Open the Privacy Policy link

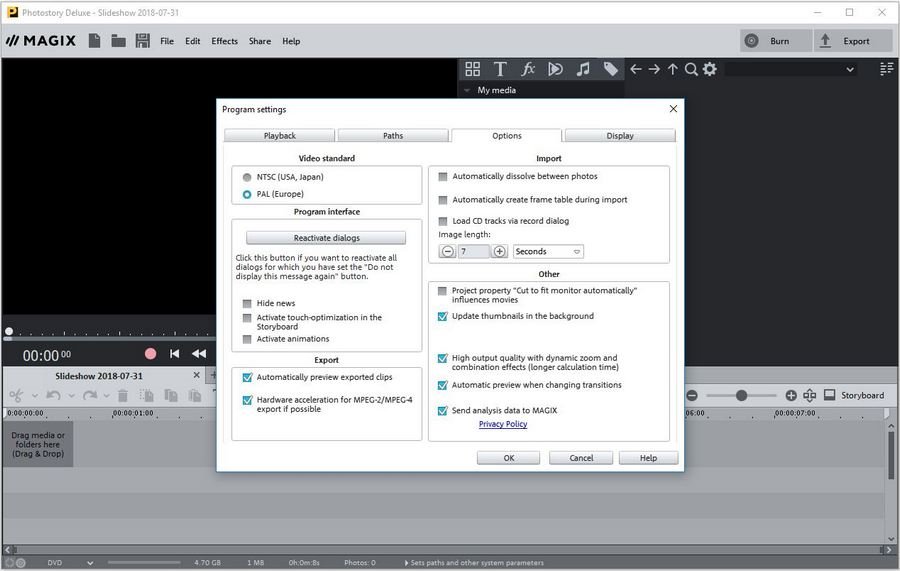(503, 424)
